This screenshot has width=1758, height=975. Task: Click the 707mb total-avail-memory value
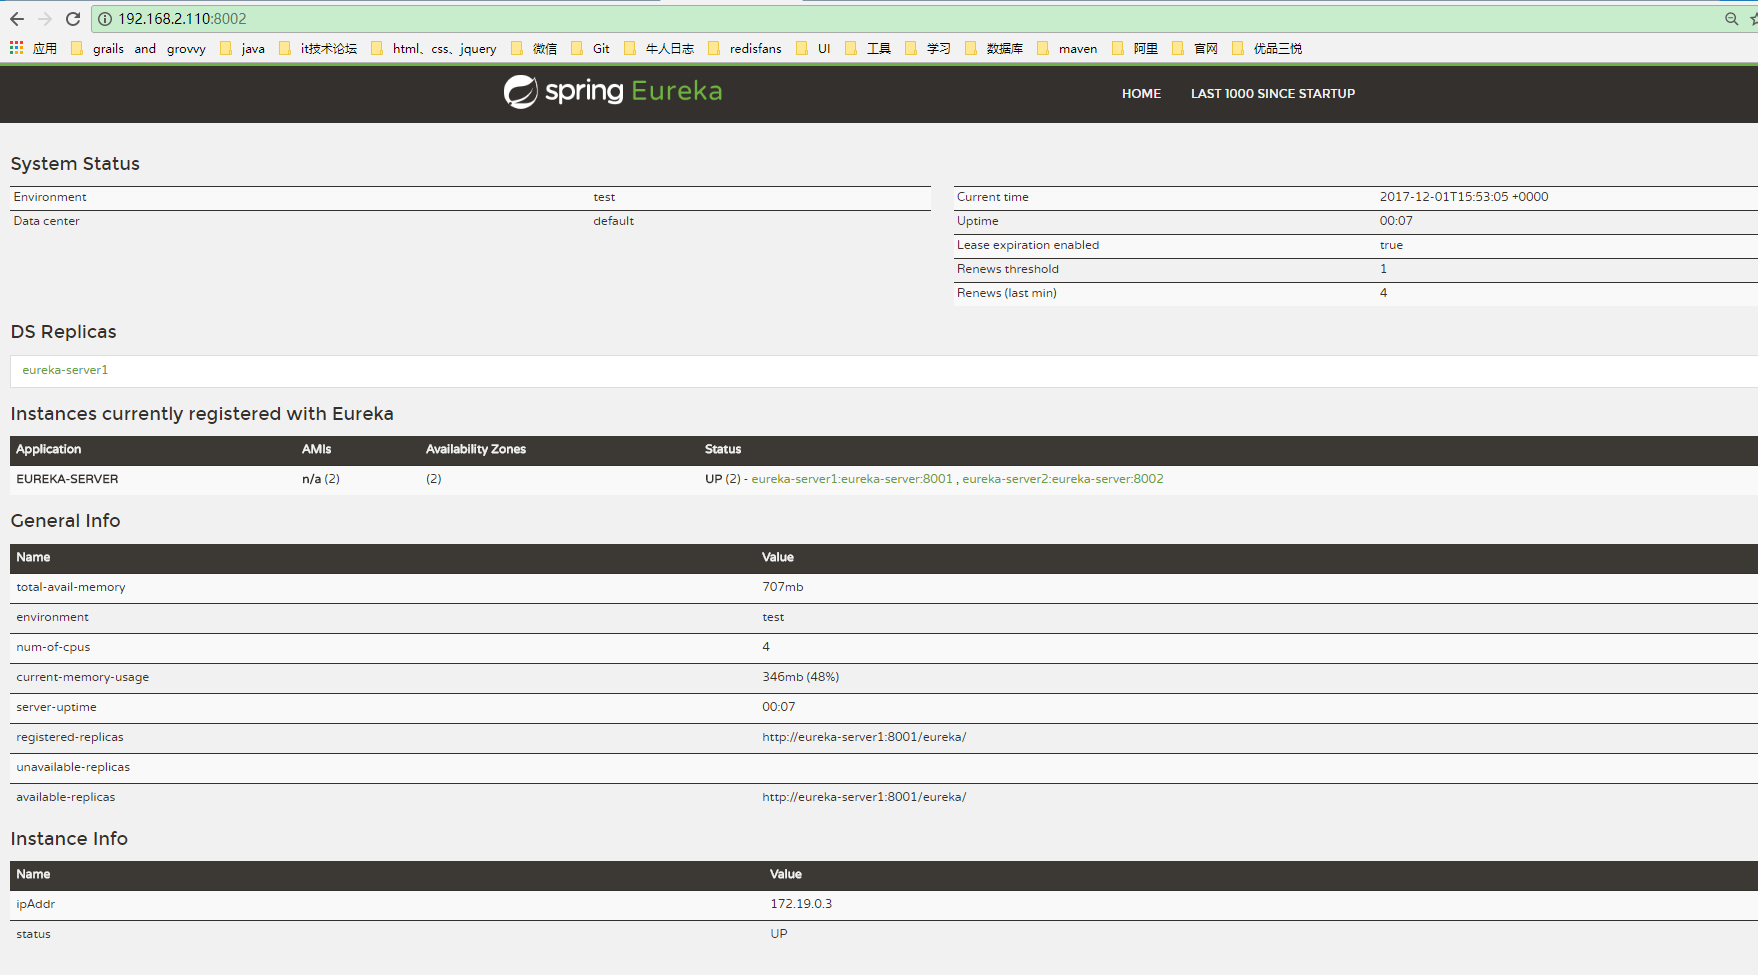pyautogui.click(x=783, y=587)
